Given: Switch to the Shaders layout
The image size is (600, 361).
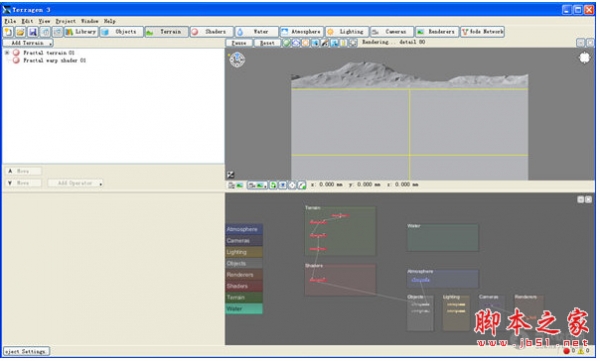Looking at the screenshot, I should click(211, 32).
